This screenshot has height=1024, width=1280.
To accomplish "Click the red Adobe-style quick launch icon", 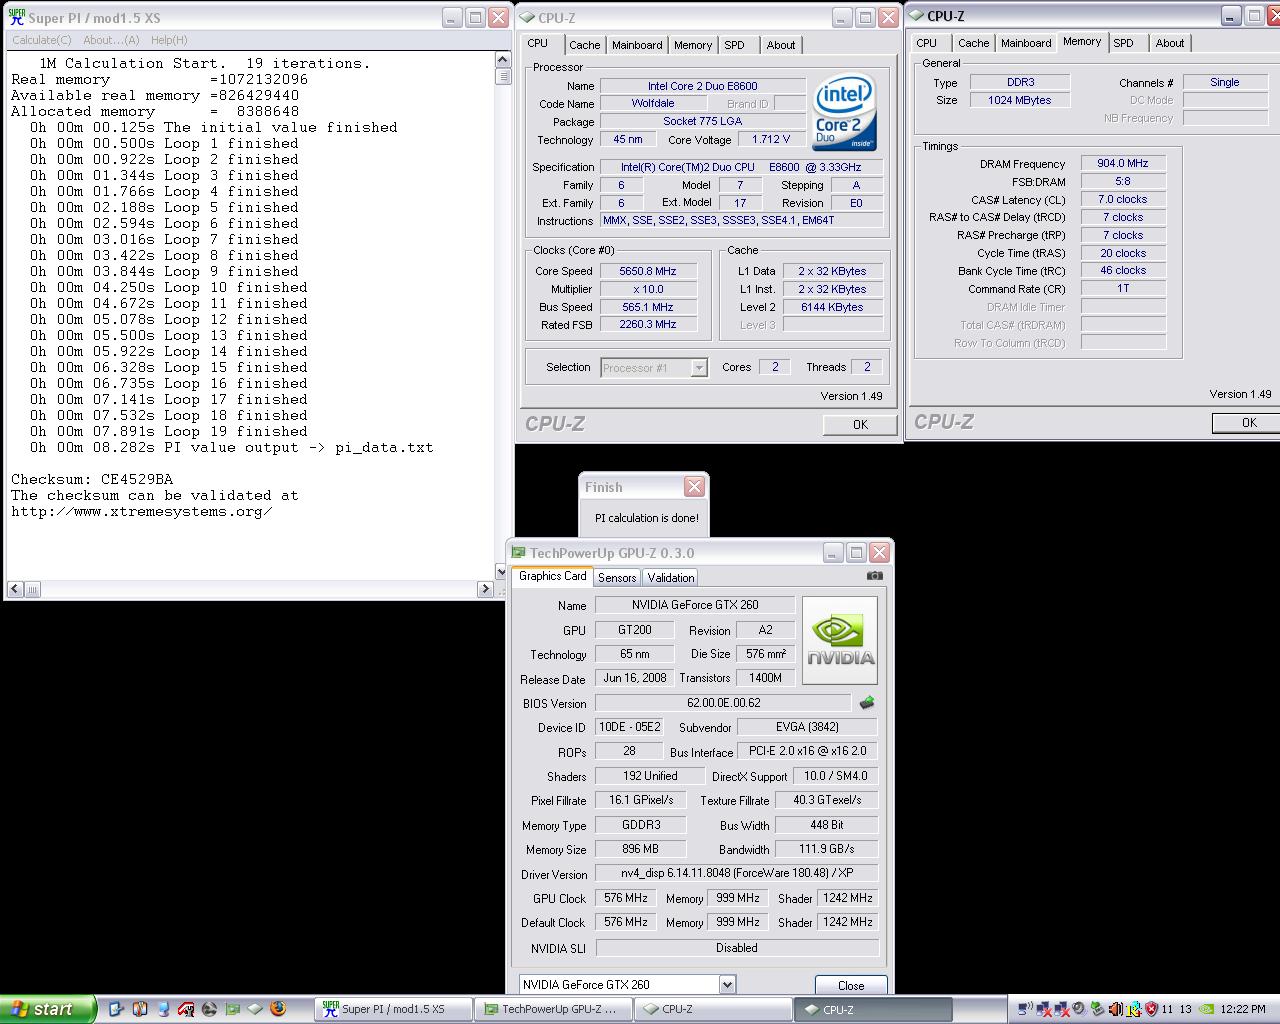I will [x=186, y=1009].
